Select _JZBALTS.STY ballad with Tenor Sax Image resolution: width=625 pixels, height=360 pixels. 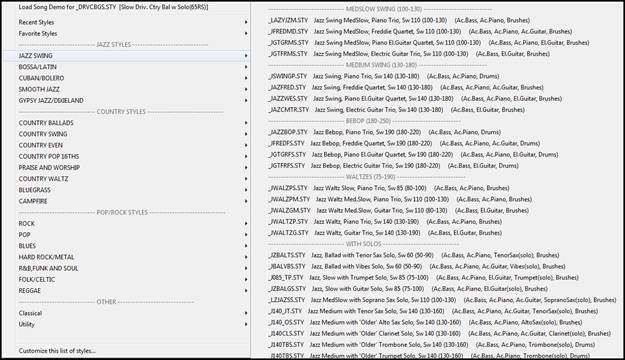[x=414, y=255]
